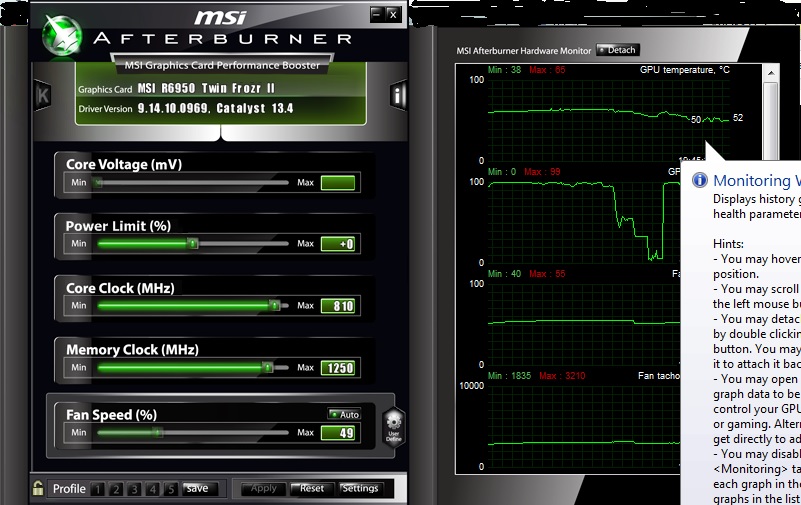This screenshot has width=801, height=505.
Task: Click the Apply button
Action: 264,489
